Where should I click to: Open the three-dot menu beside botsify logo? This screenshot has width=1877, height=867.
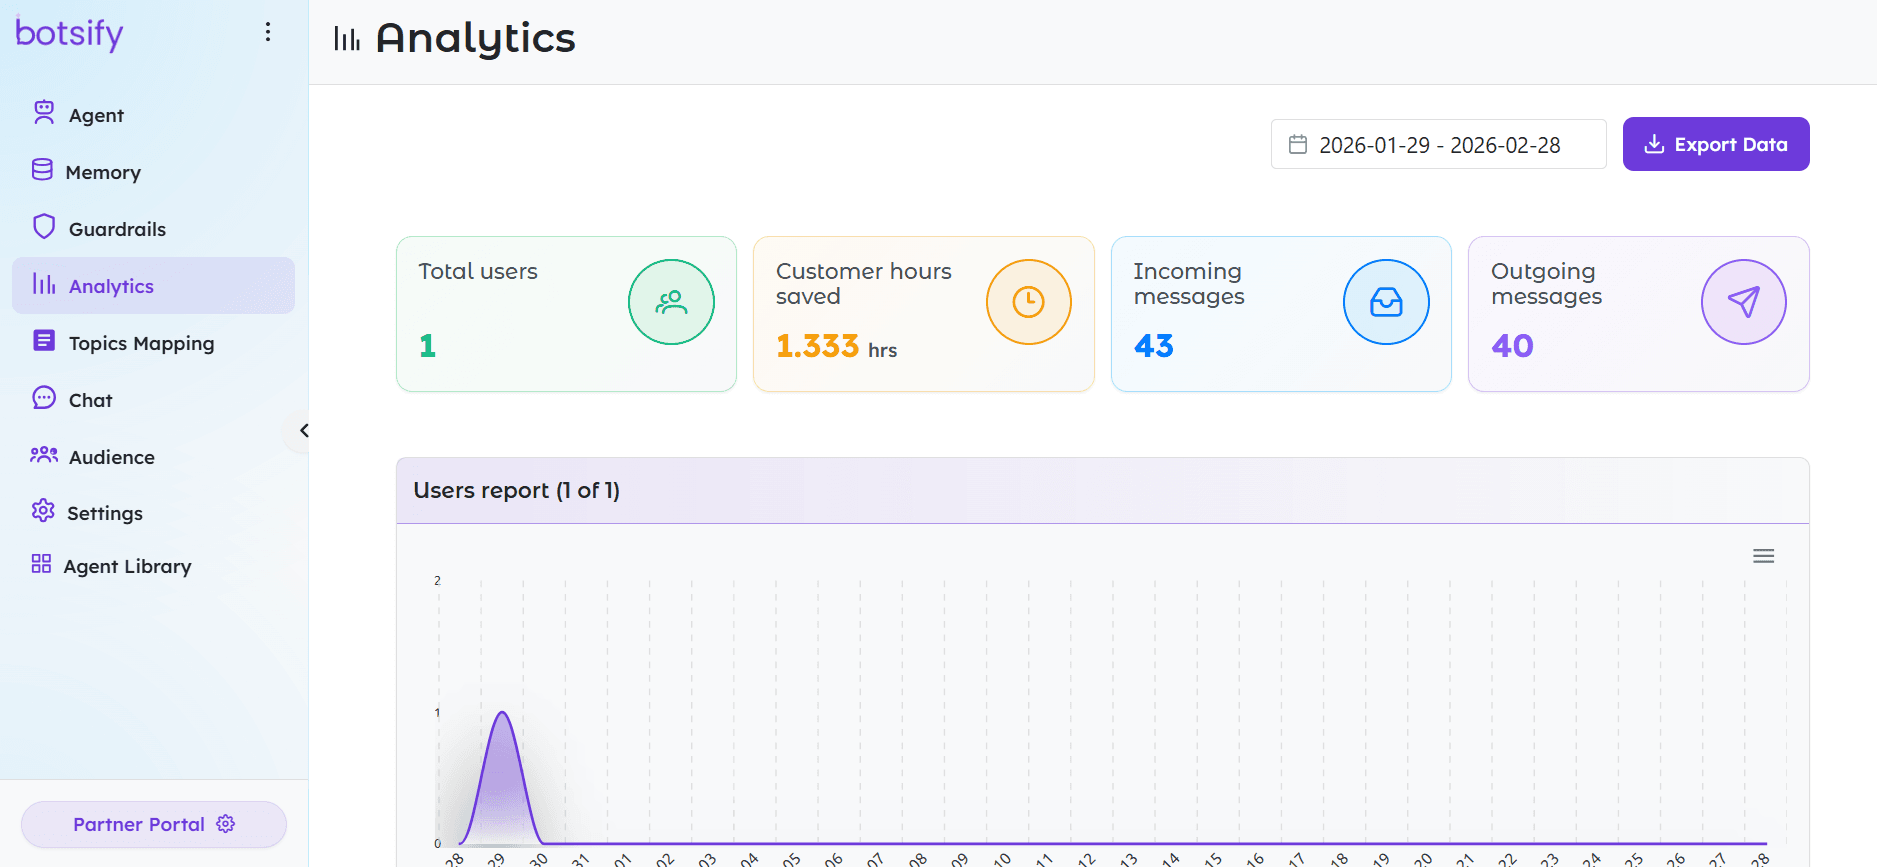coord(268,32)
